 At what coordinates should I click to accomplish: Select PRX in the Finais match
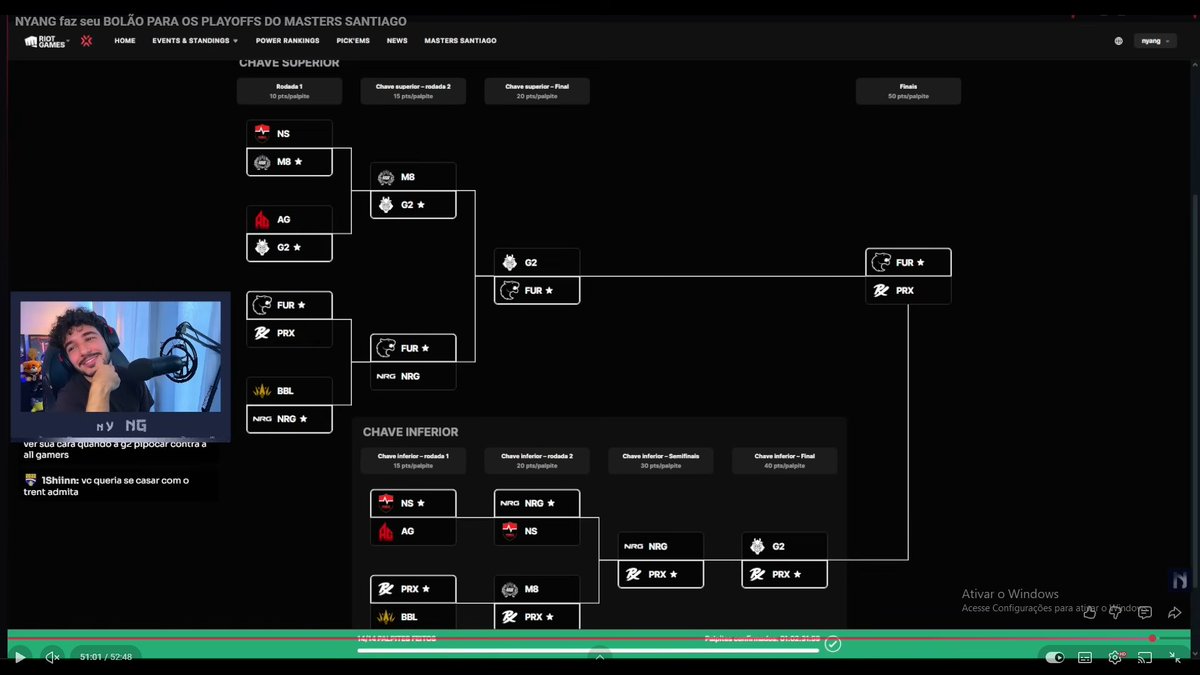pyautogui.click(x=908, y=290)
